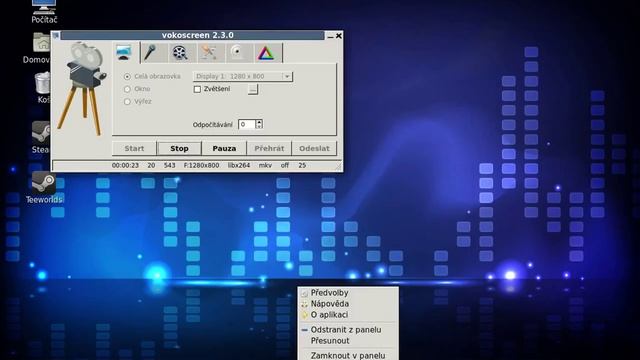Click the Teeworlds desktop icon
This screenshot has height=360, width=640.
(x=44, y=187)
